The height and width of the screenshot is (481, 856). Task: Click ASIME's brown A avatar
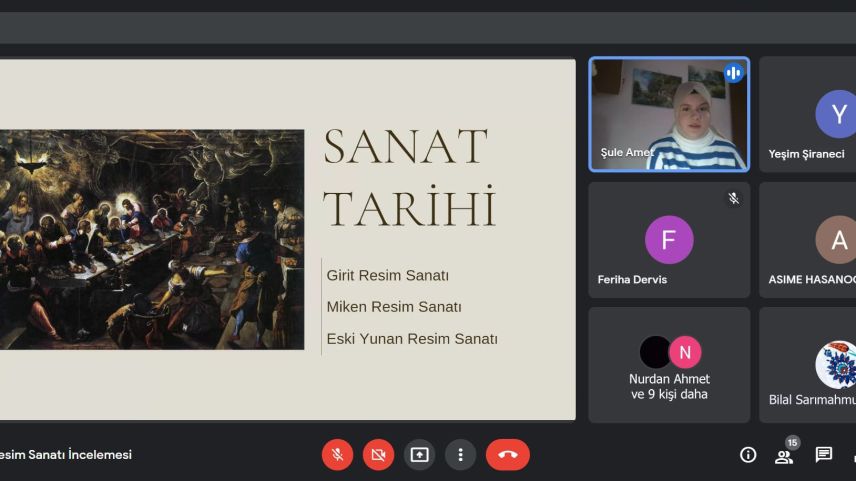[x=837, y=240]
